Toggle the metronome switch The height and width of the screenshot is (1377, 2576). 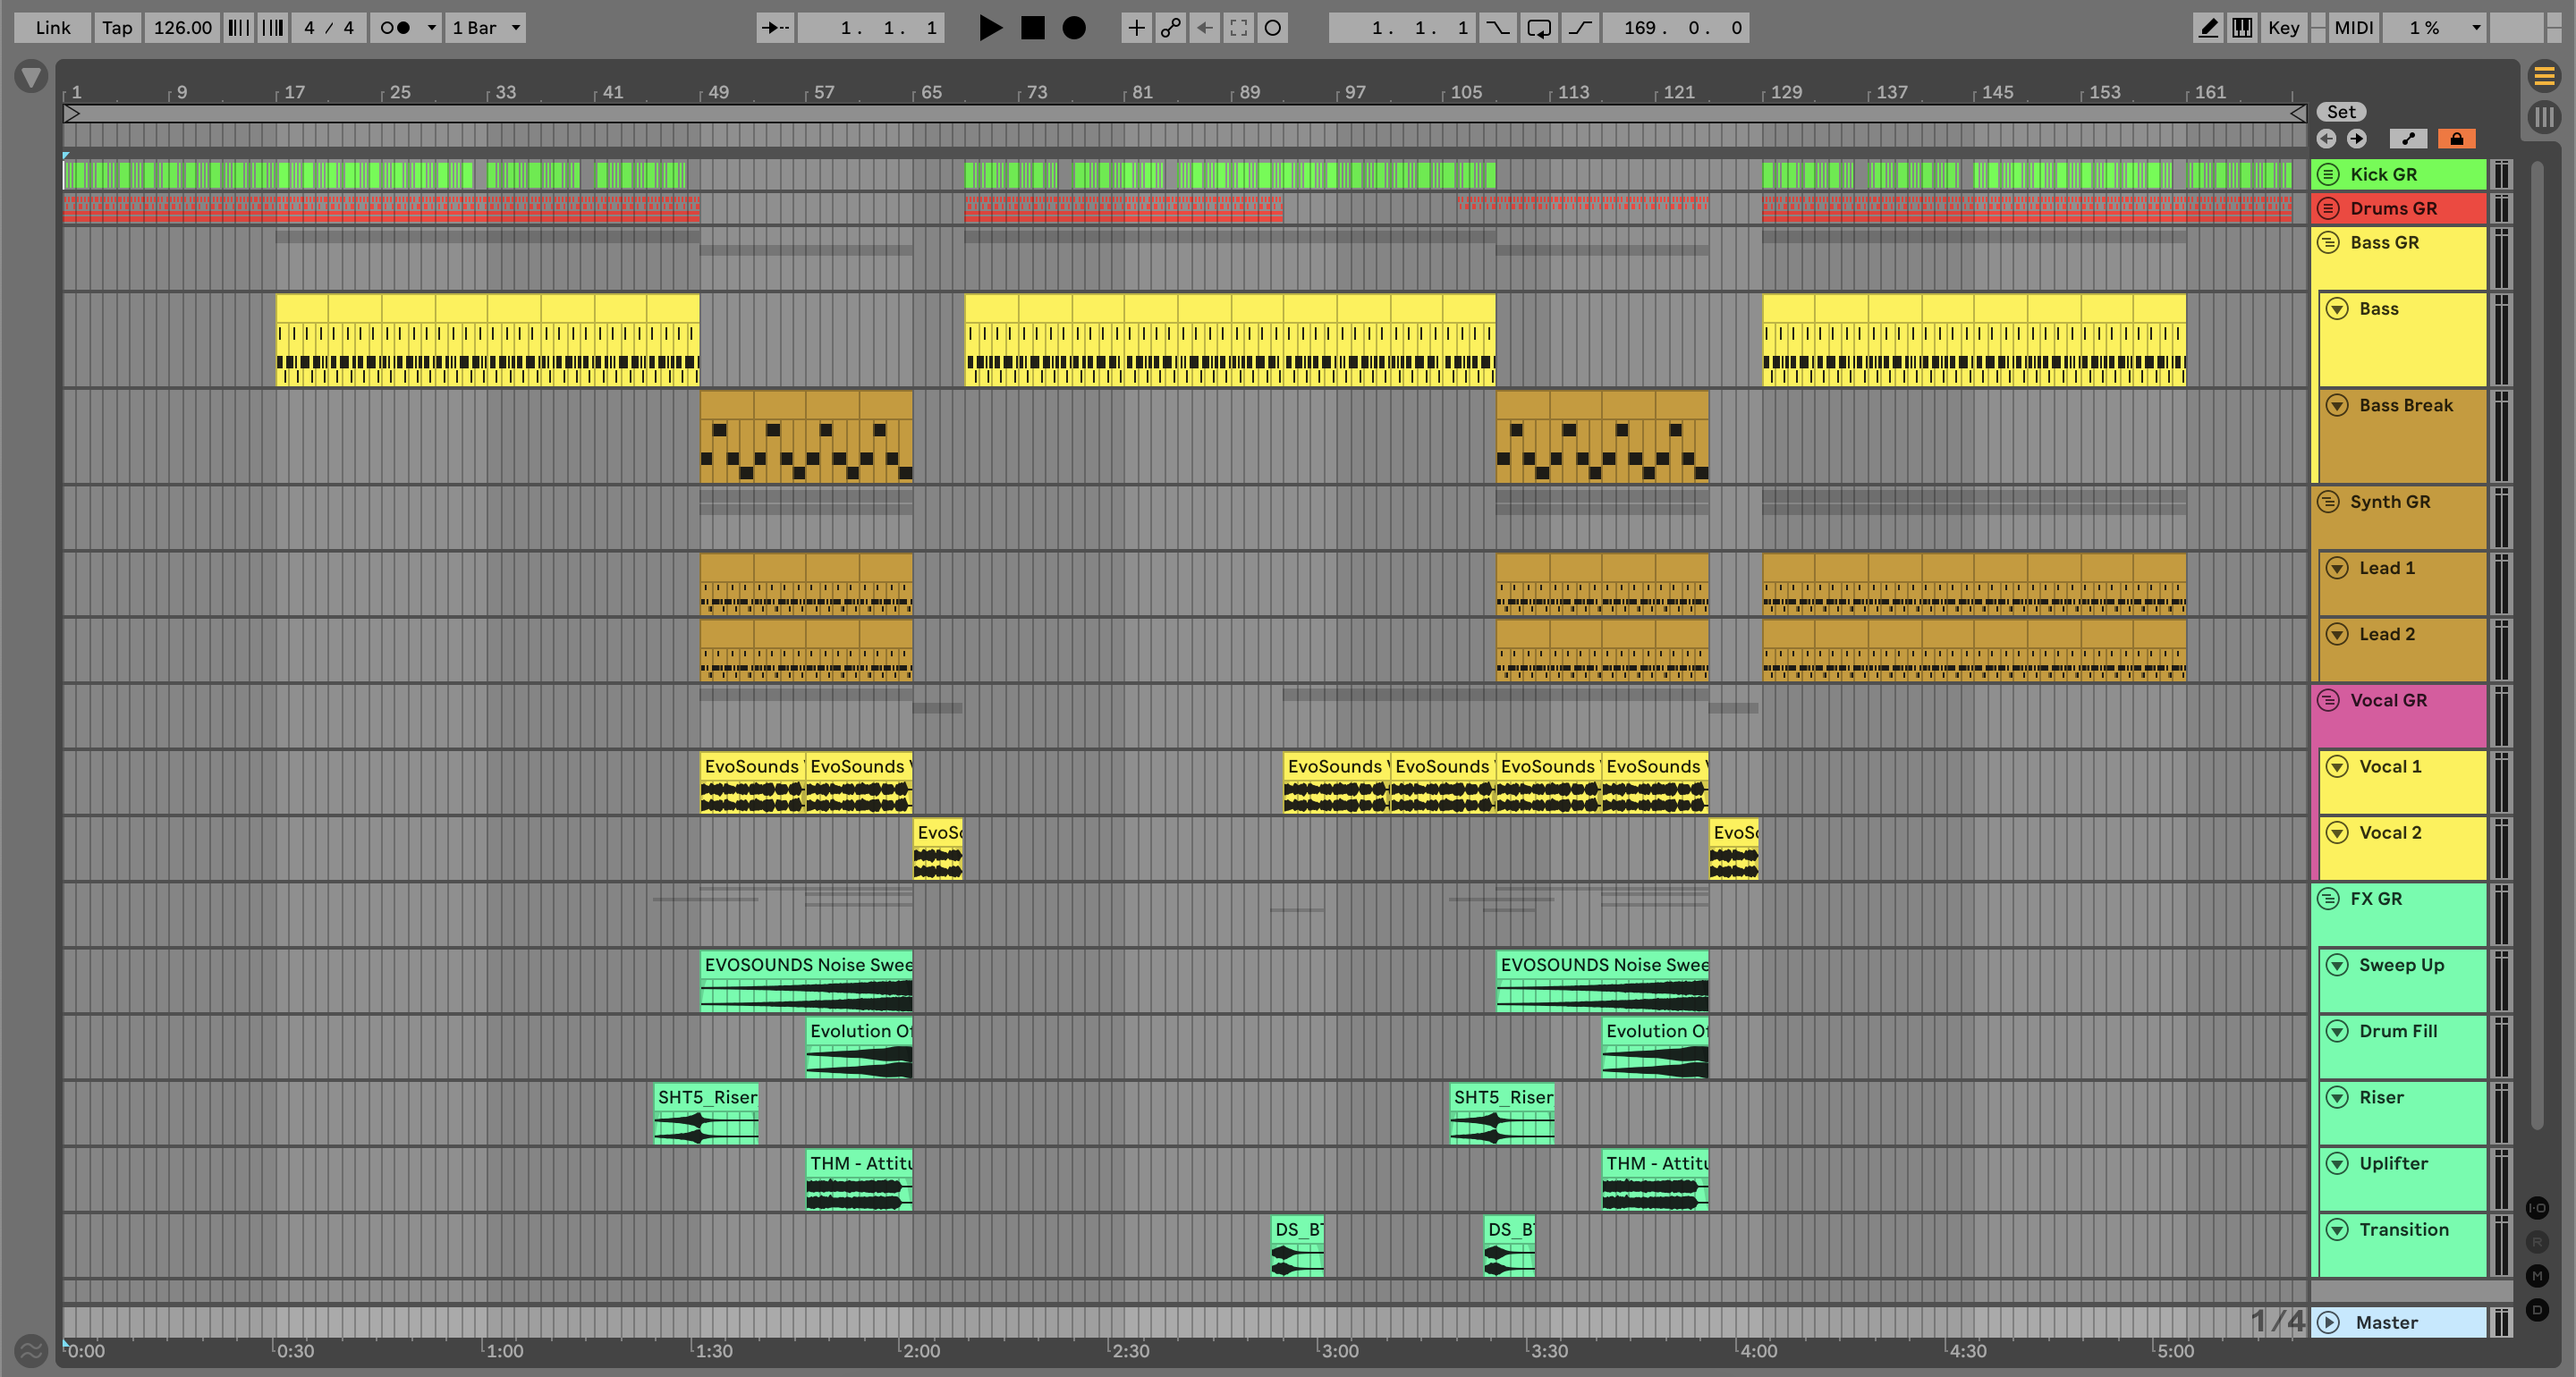(396, 28)
